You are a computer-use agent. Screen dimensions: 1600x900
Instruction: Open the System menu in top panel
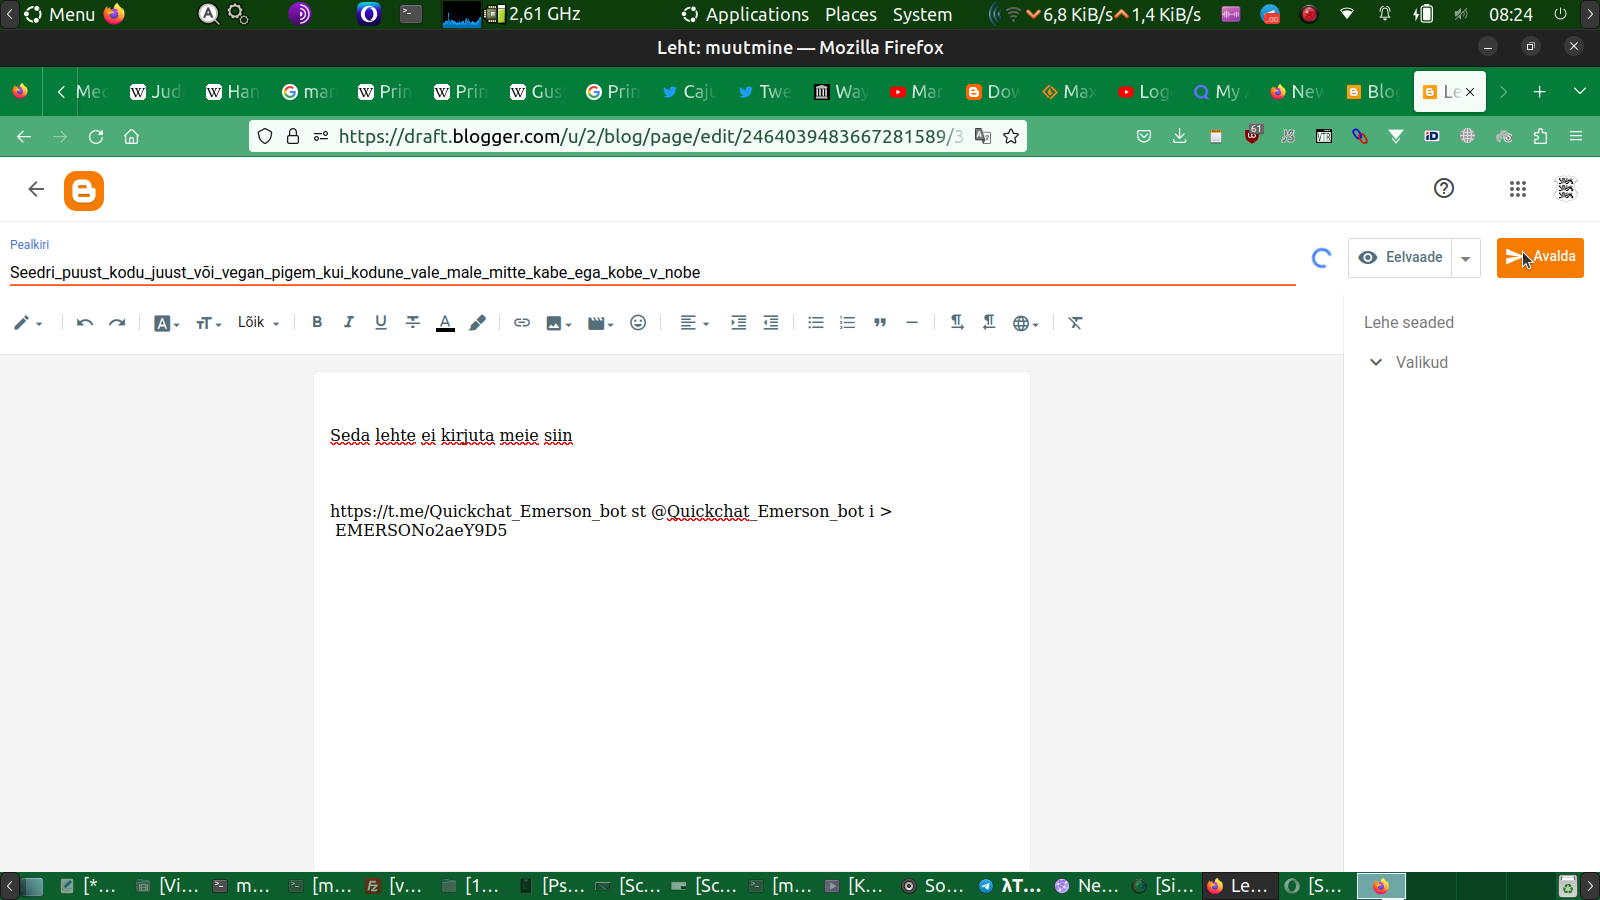922,14
